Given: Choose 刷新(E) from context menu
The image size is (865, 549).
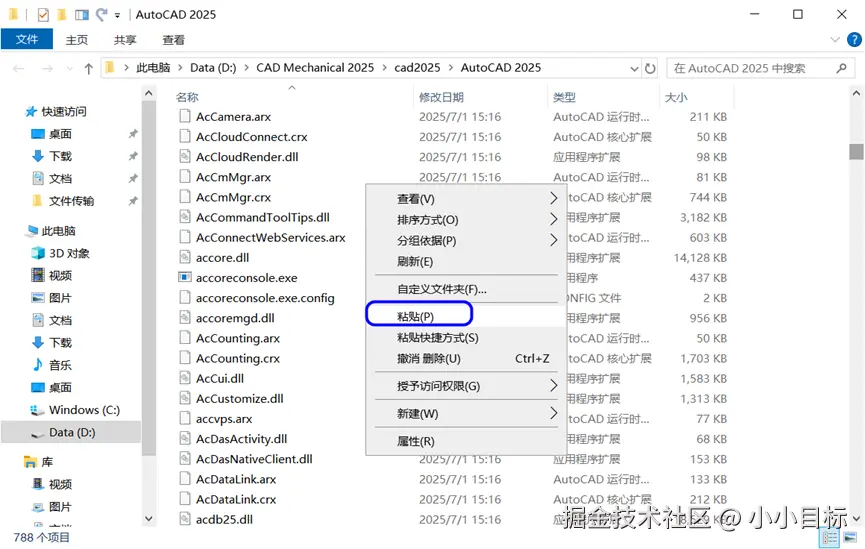Looking at the screenshot, I should point(466,262).
